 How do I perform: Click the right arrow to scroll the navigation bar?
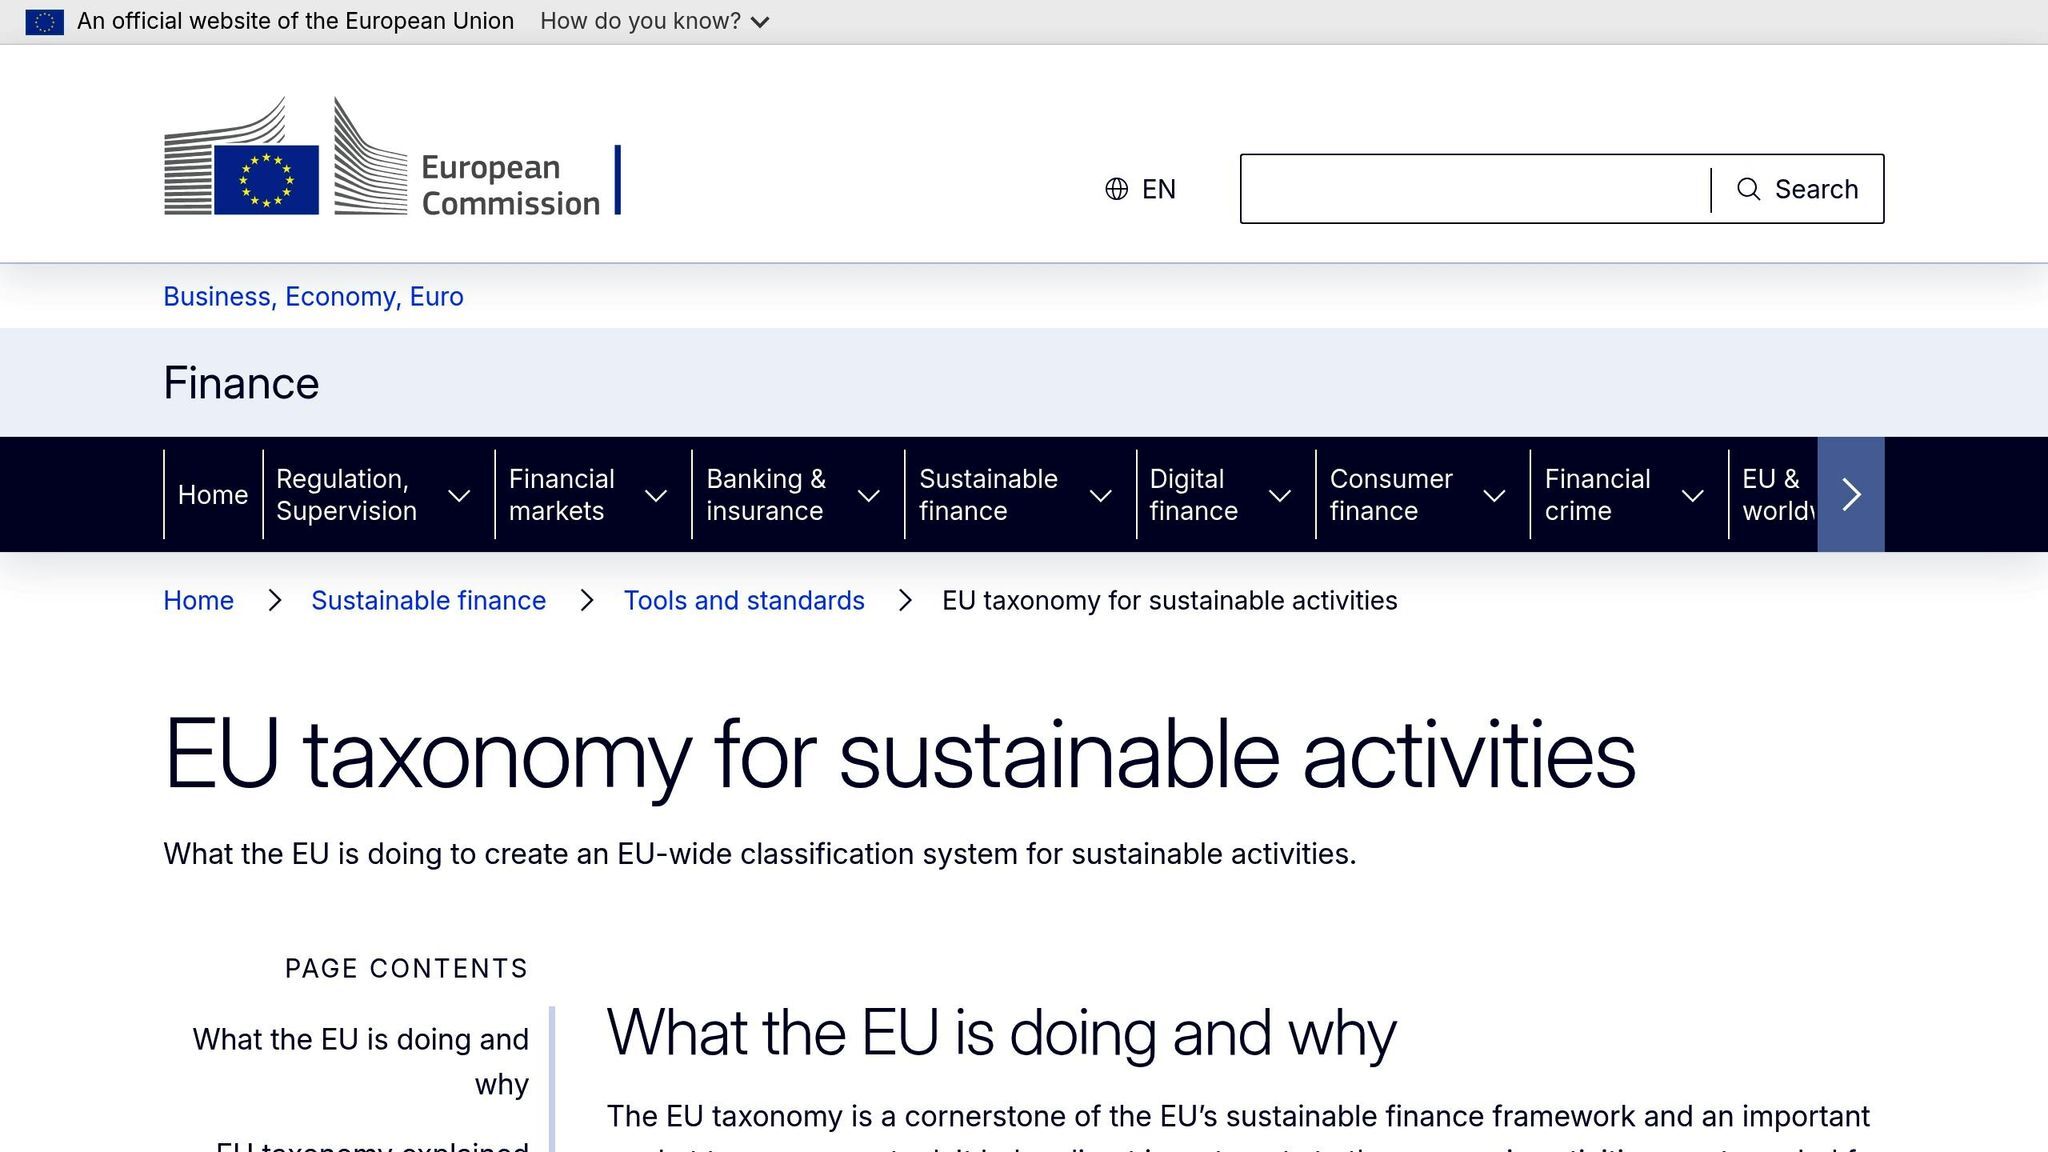tap(1851, 494)
